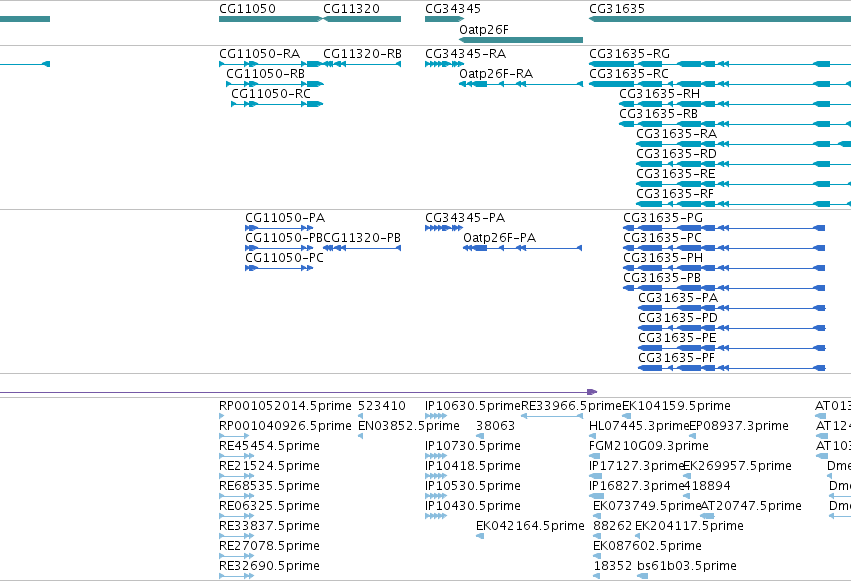Click transcript CG31635-RH
This screenshot has height=581, width=851.
click(659, 94)
